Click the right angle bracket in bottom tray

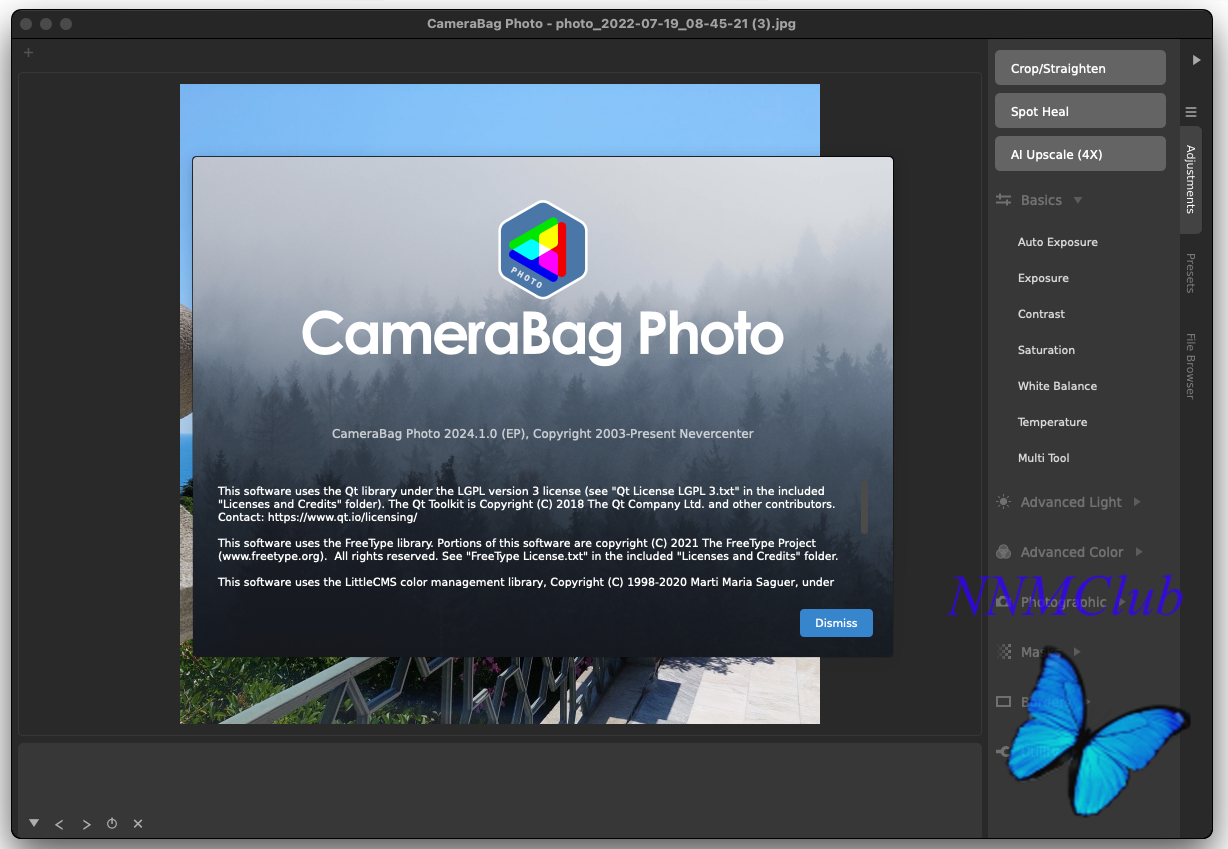pos(86,824)
